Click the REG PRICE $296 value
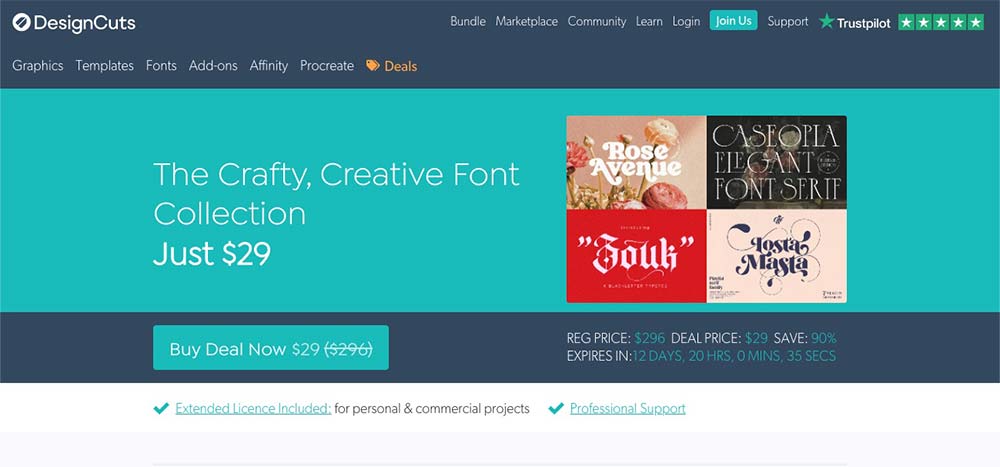1000x467 pixels. (x=650, y=338)
